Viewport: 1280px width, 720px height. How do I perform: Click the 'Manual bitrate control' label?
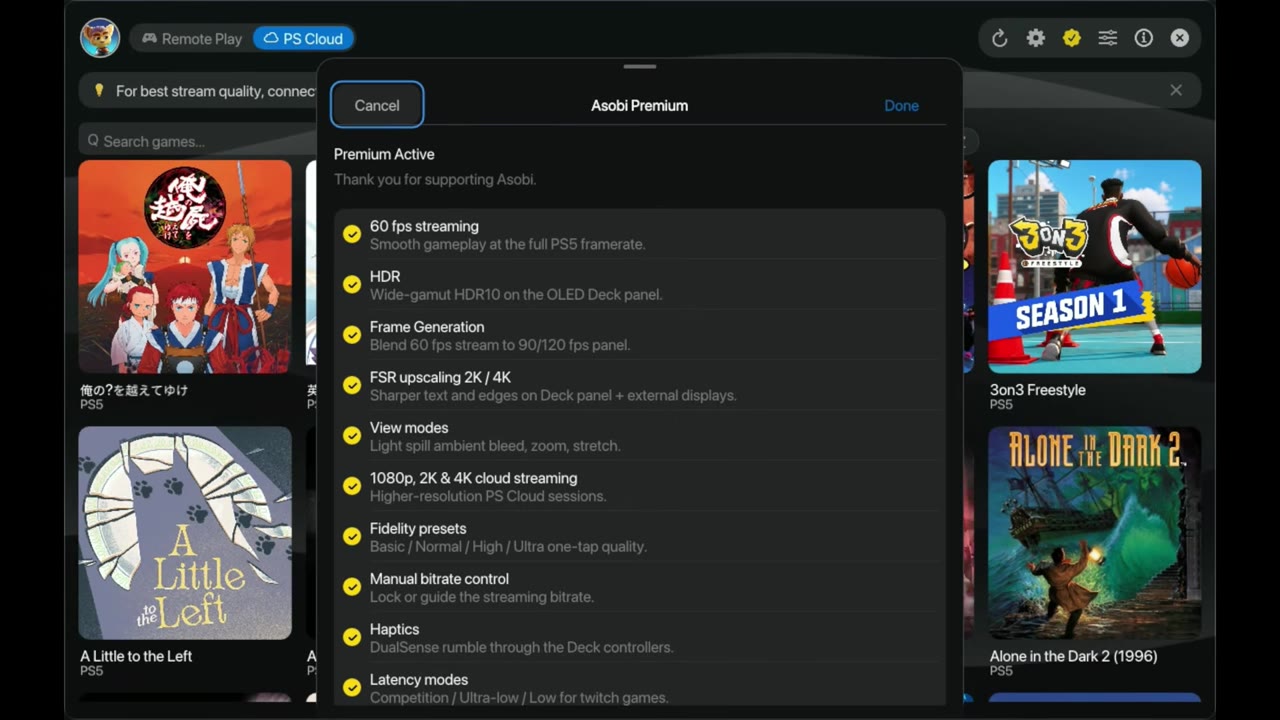pos(439,578)
